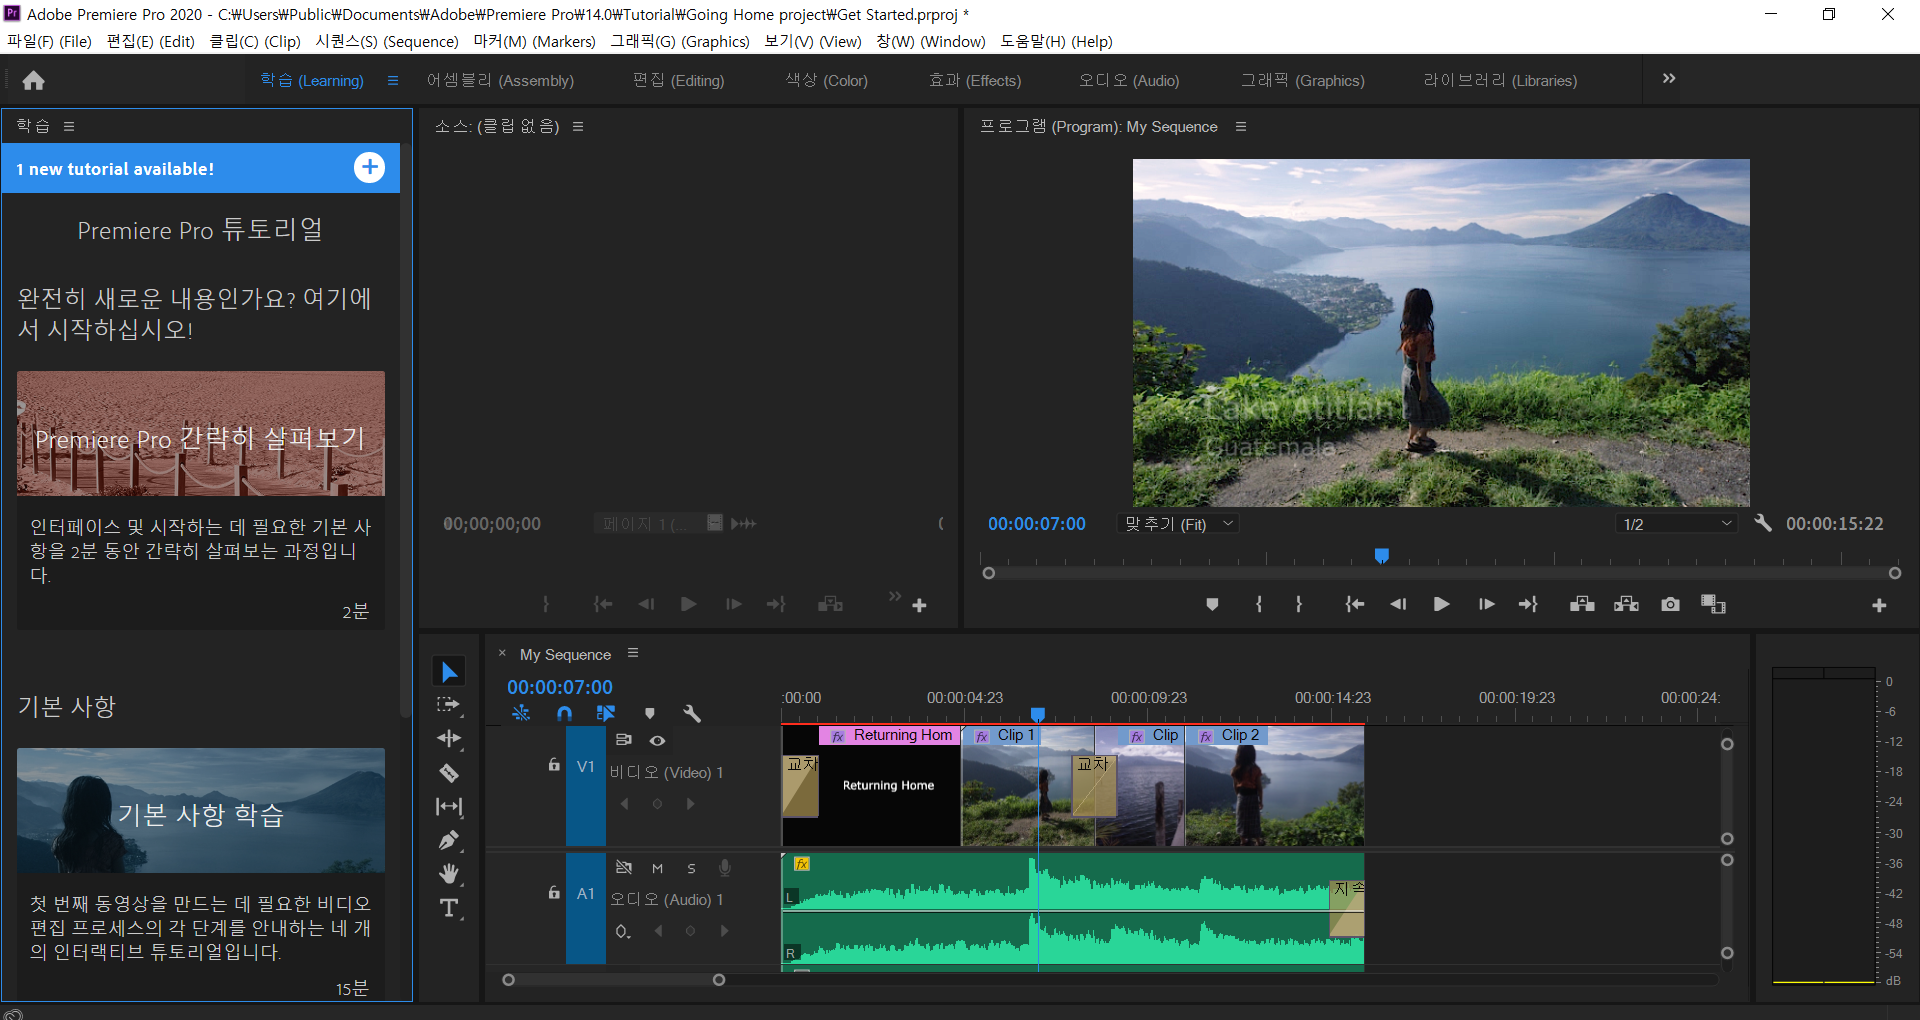The image size is (1920, 1020).
Task: Select the Type tool
Action: [x=449, y=908]
